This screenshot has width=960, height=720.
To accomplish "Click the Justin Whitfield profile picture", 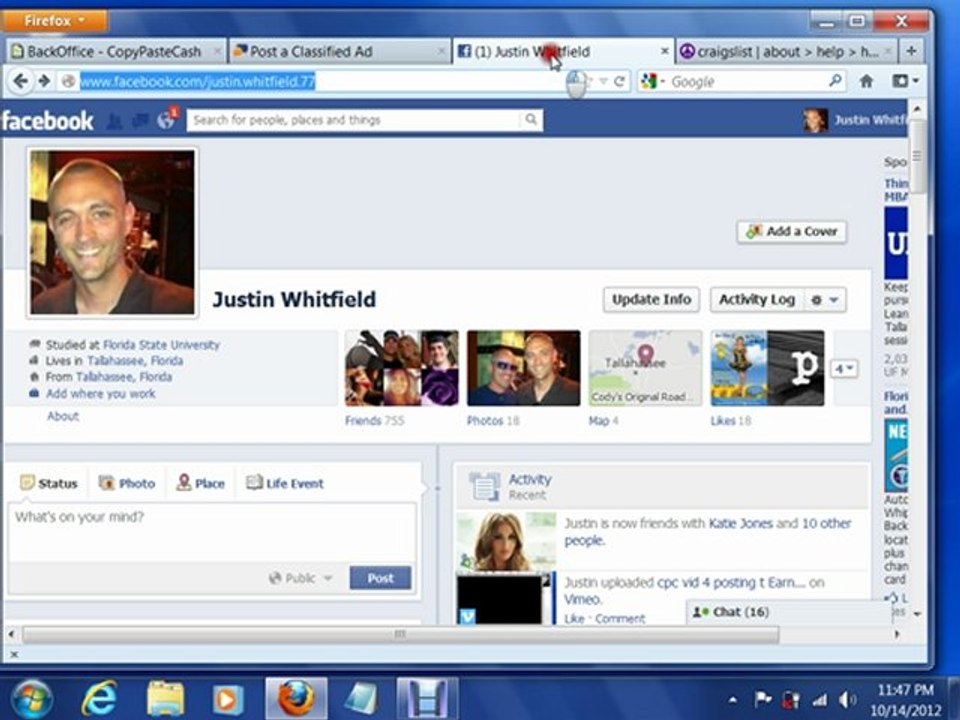I will pyautogui.click(x=112, y=232).
